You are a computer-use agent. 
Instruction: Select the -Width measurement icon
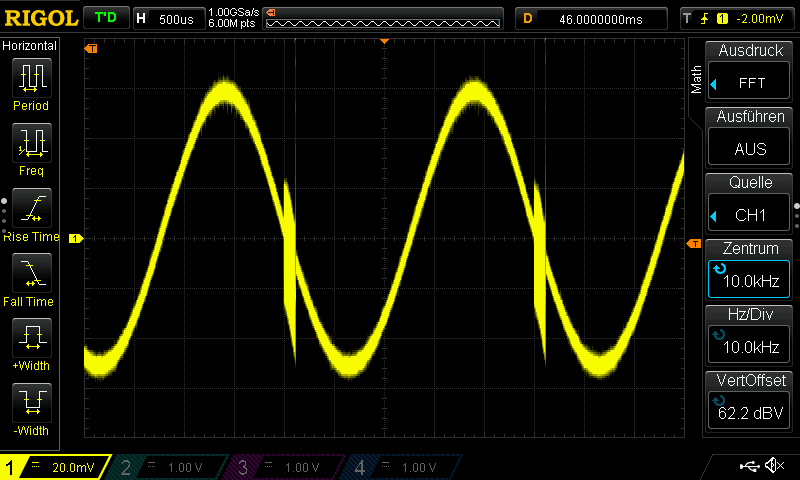tap(31, 403)
